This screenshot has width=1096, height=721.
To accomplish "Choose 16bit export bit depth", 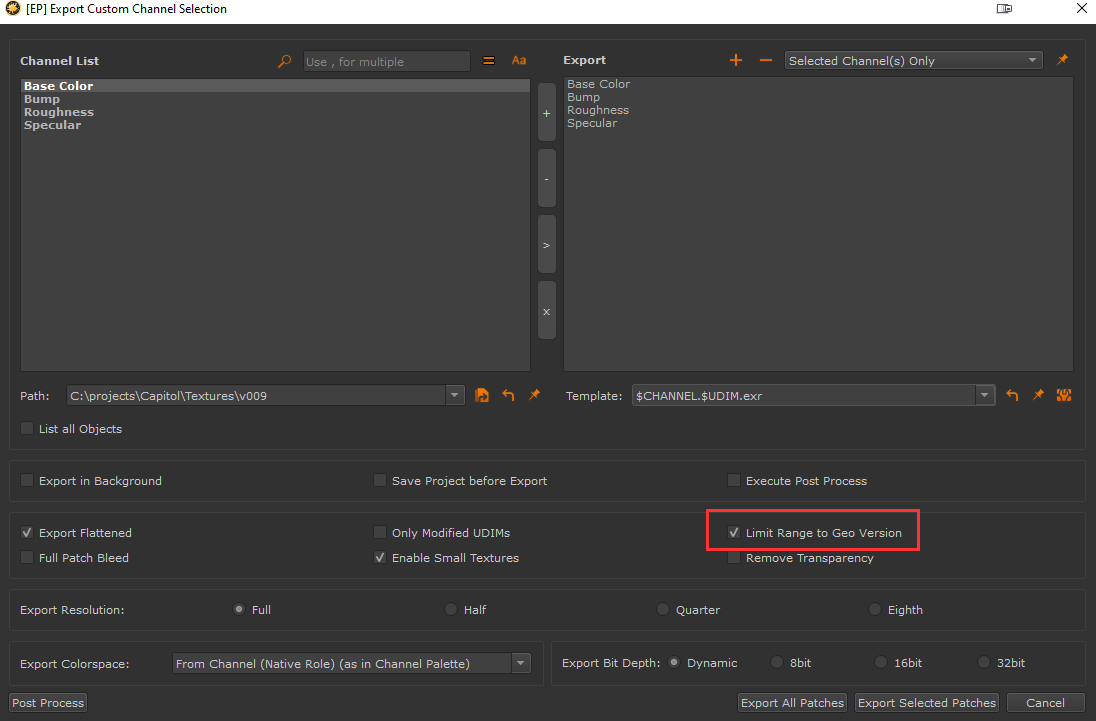I will [x=881, y=663].
